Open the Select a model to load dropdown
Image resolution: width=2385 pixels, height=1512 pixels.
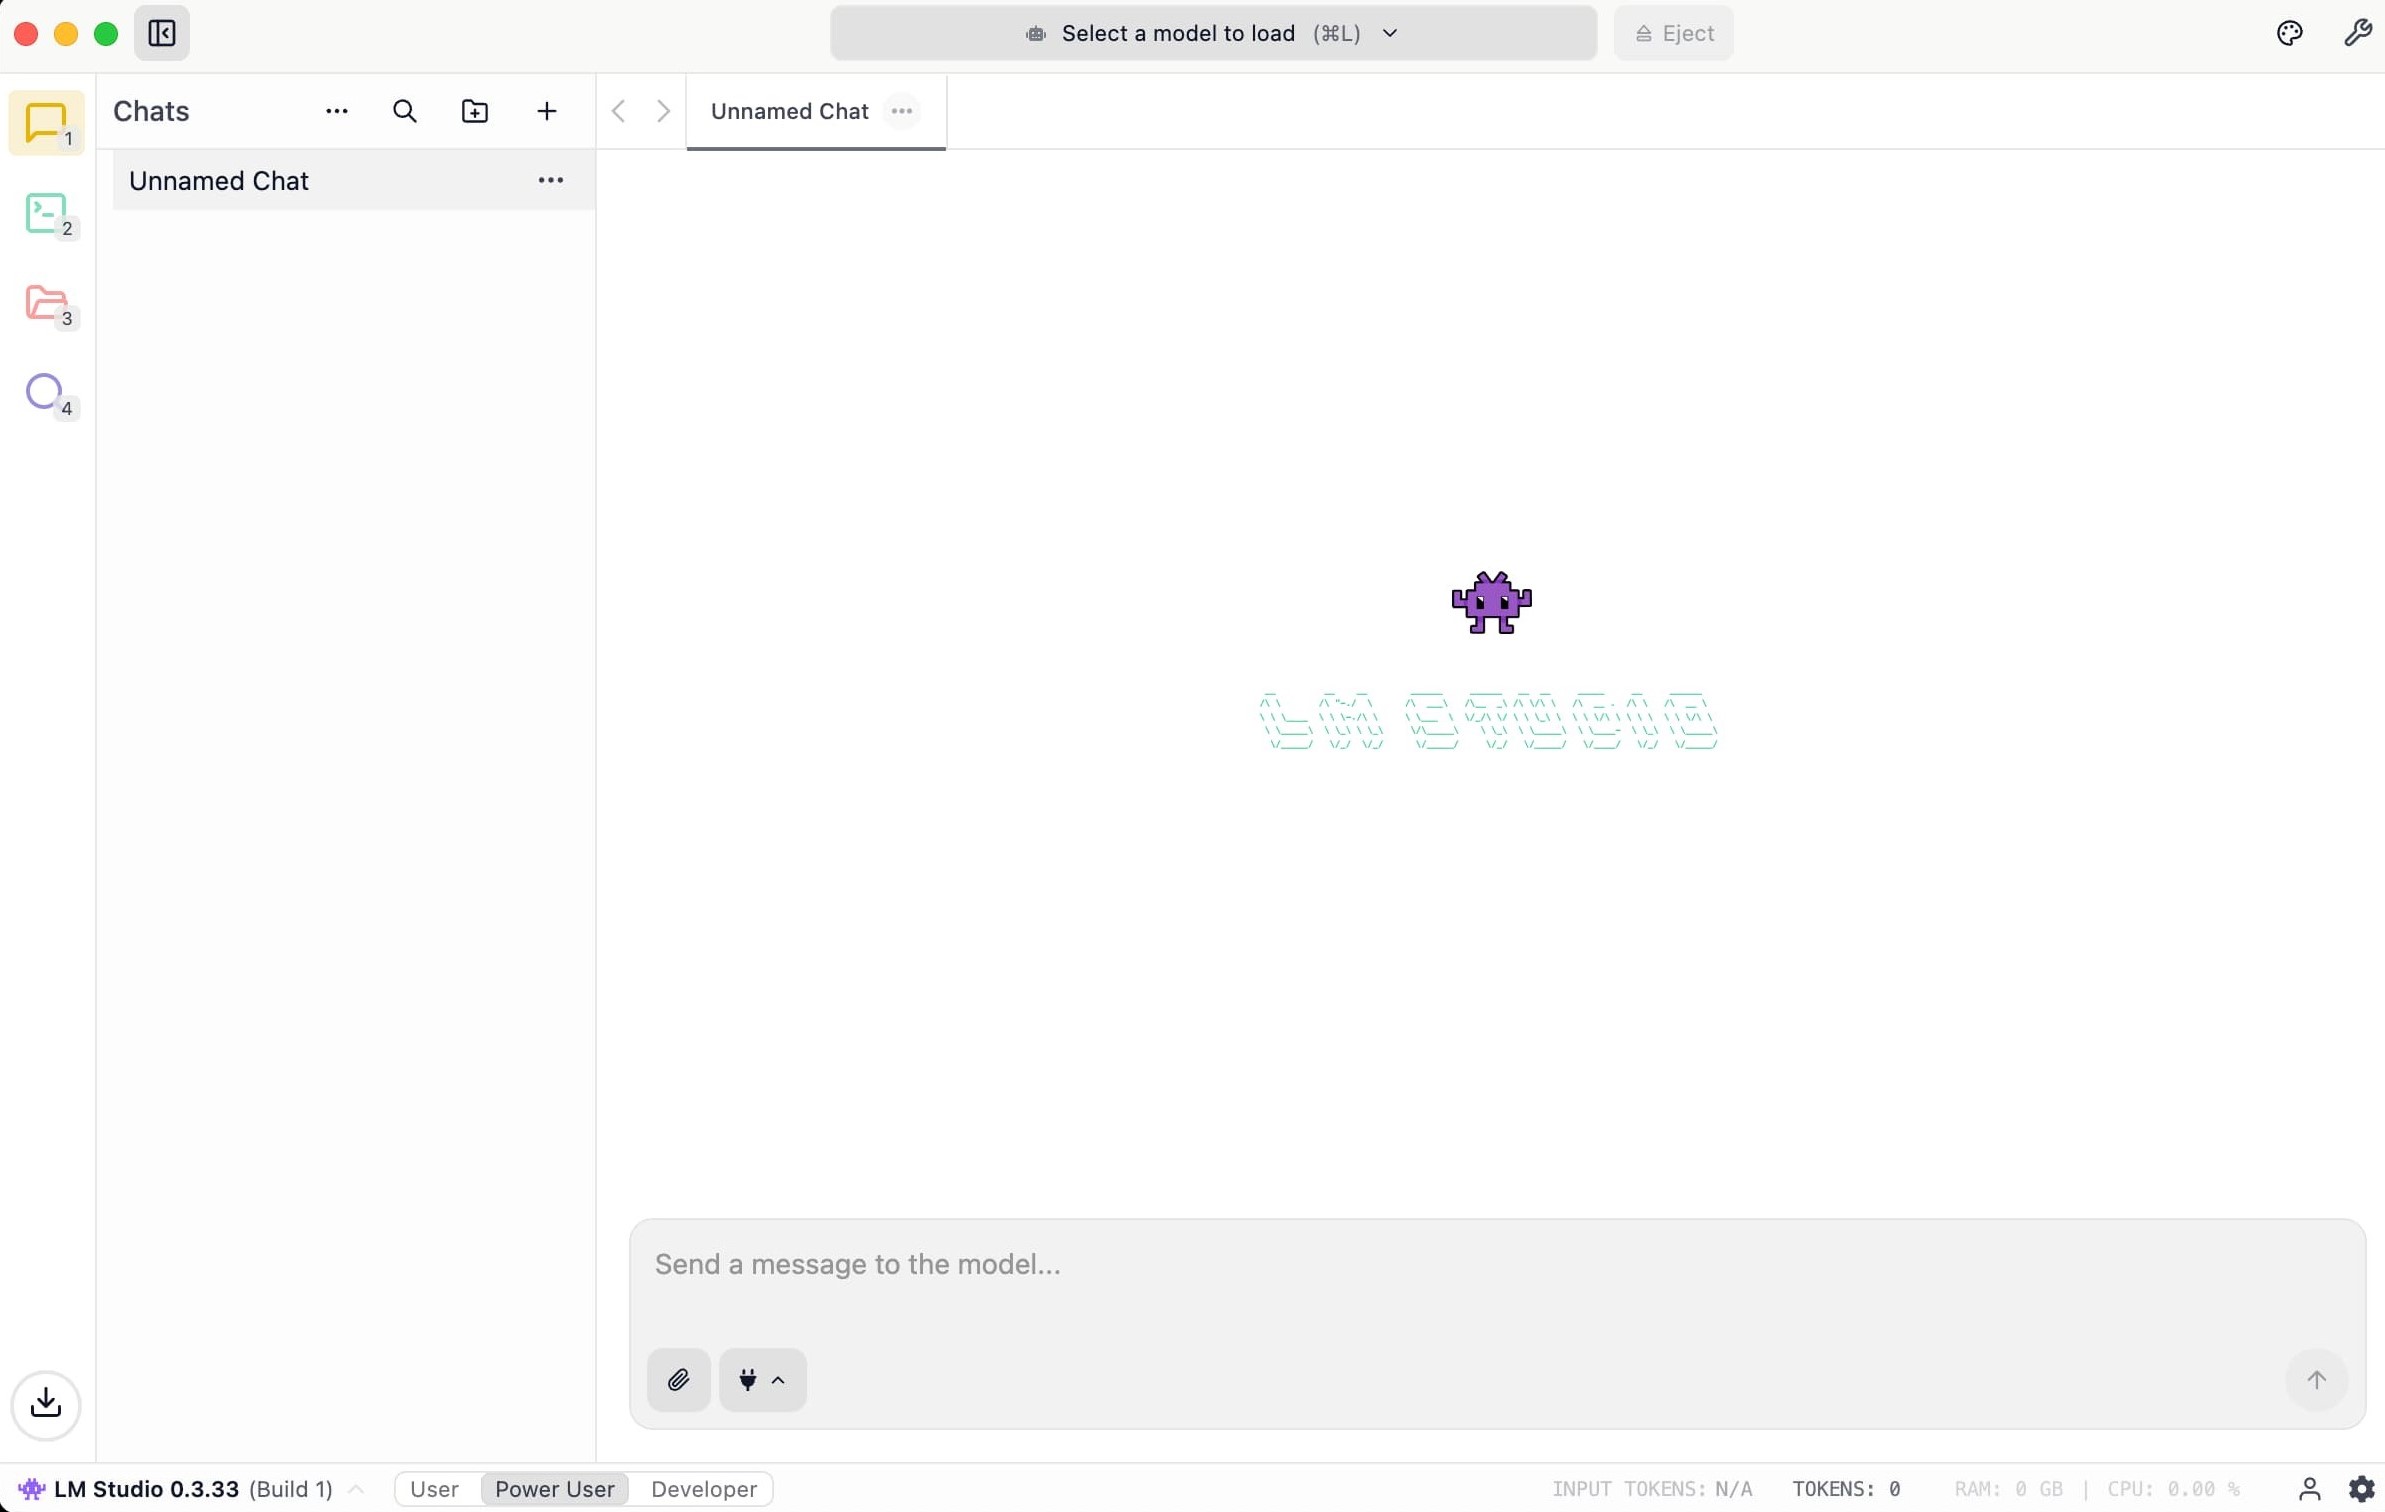pyautogui.click(x=1212, y=33)
